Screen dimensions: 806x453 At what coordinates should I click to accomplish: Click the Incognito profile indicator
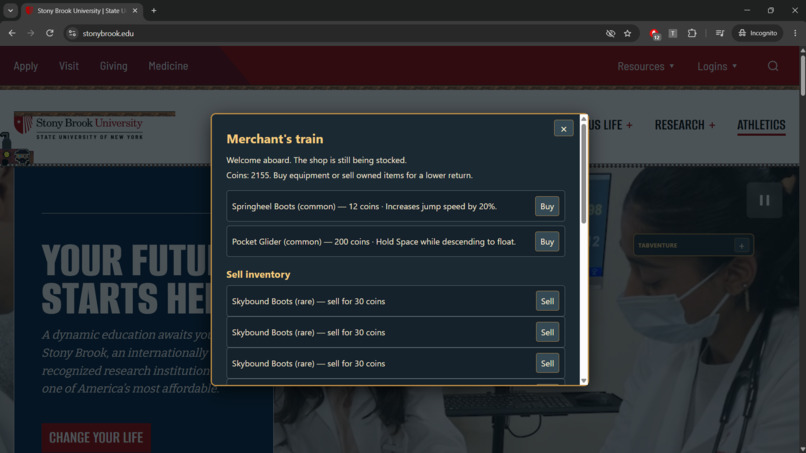click(x=758, y=33)
